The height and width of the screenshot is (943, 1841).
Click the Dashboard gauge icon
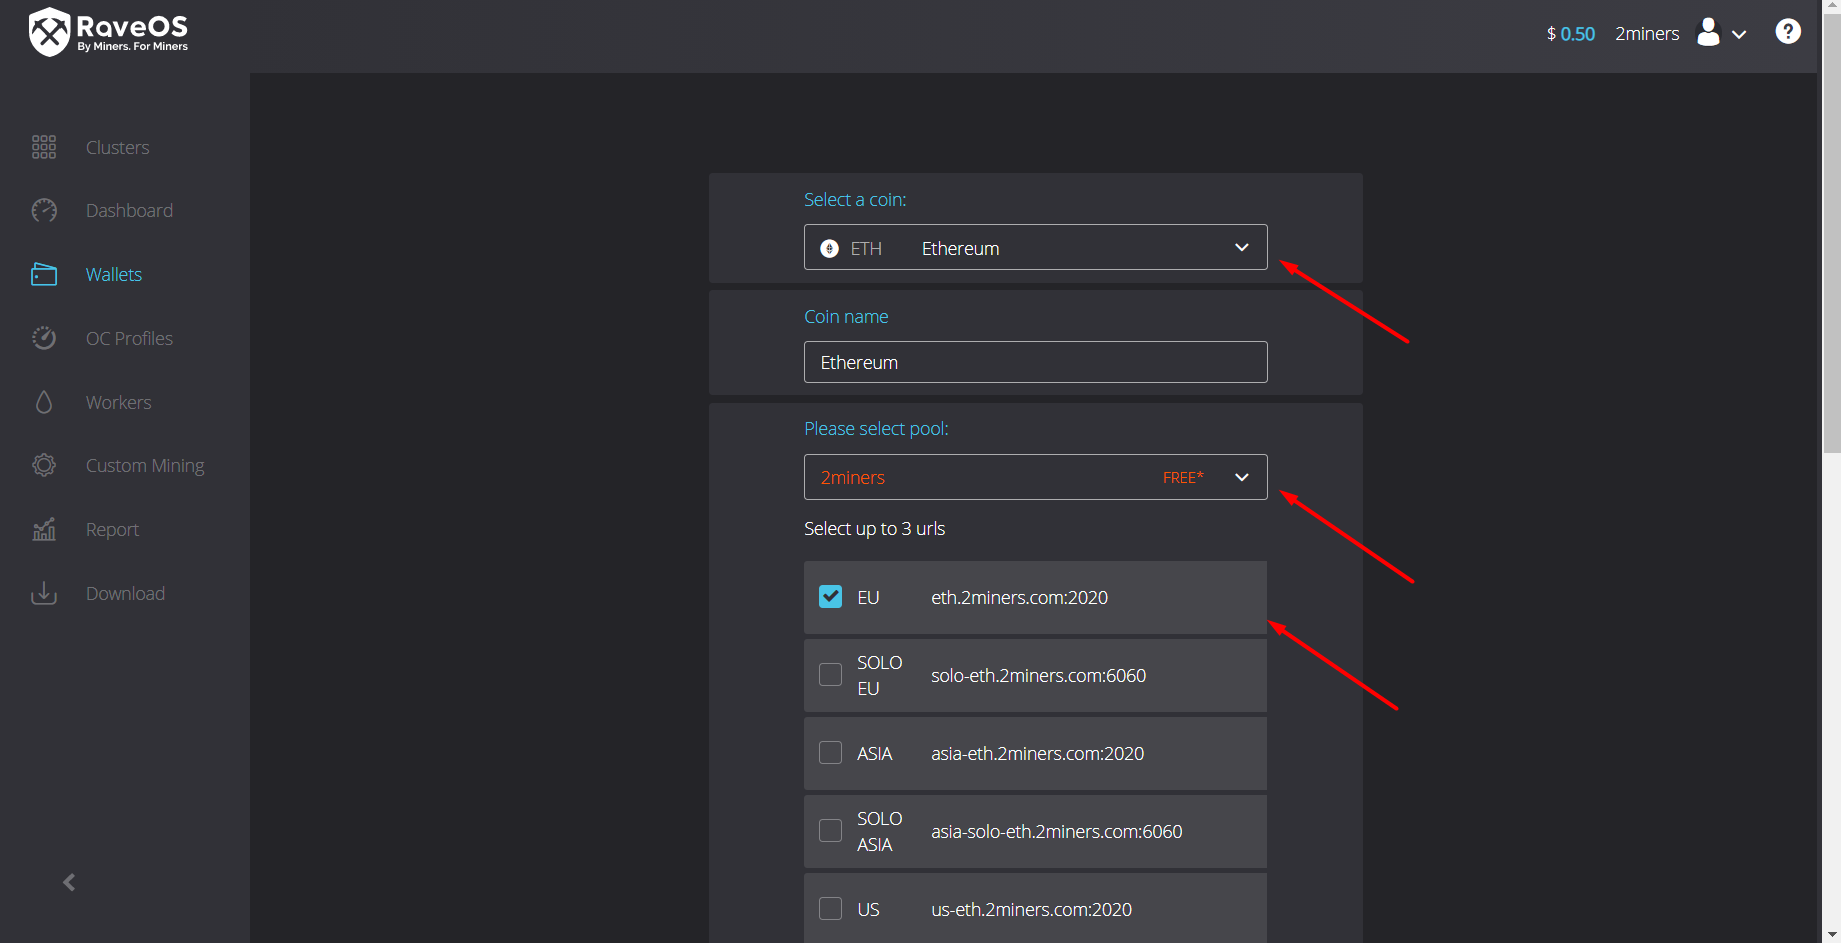coord(44,210)
